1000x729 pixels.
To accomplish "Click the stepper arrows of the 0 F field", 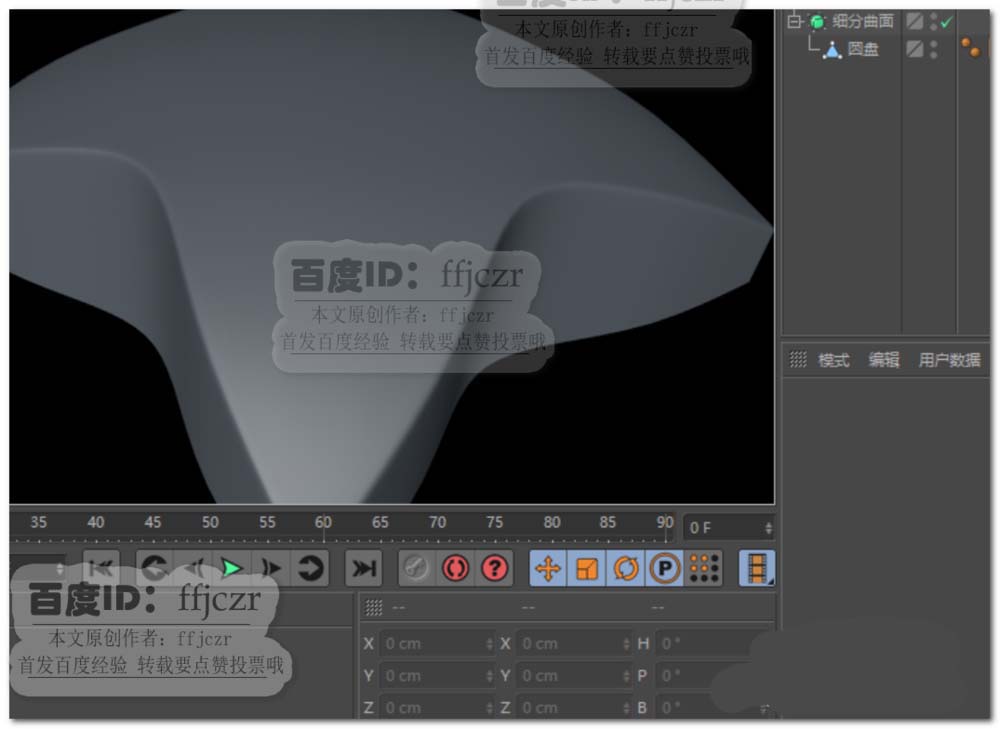I will click(x=768, y=528).
